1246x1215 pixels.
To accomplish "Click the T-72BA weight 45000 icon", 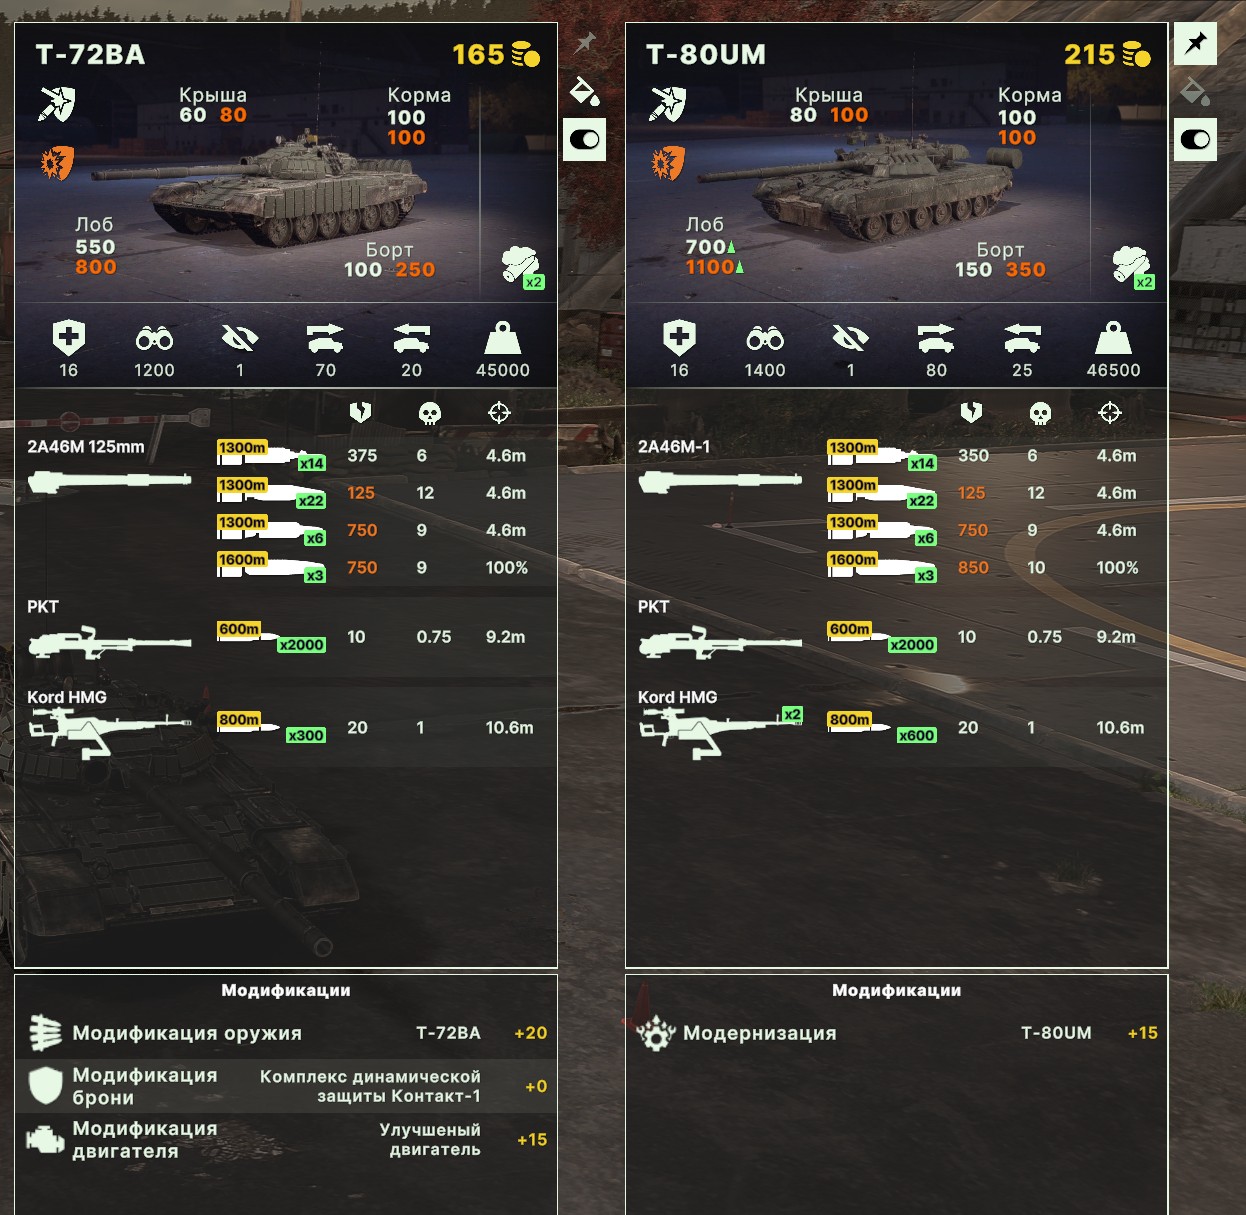I will coord(503,338).
